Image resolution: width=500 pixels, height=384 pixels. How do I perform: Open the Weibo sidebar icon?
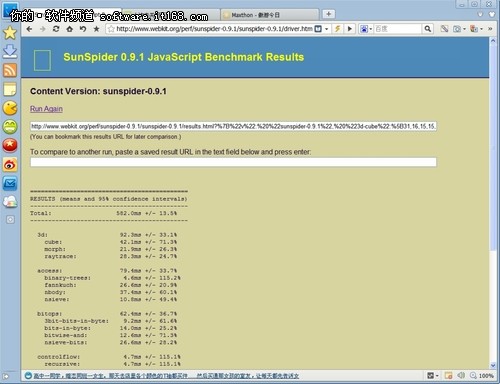pos(10,164)
